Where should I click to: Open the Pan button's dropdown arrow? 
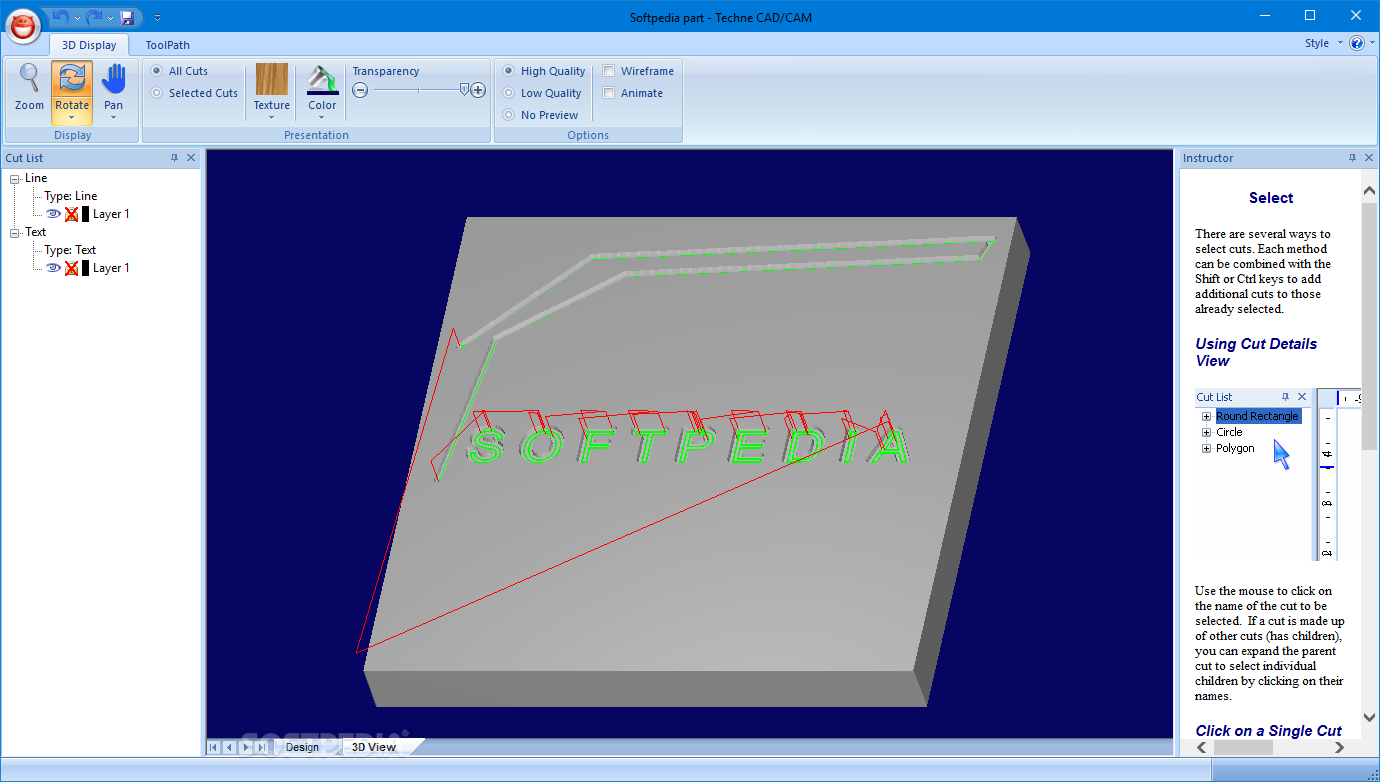pos(114,117)
